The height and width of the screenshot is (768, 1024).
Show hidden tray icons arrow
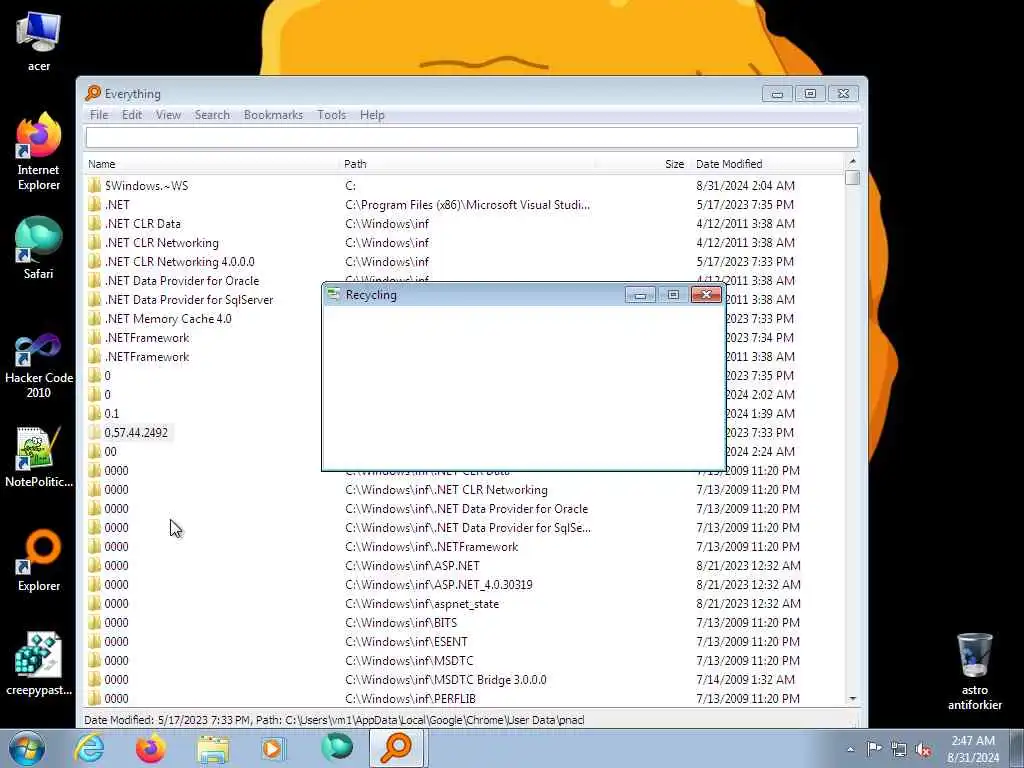click(850, 749)
